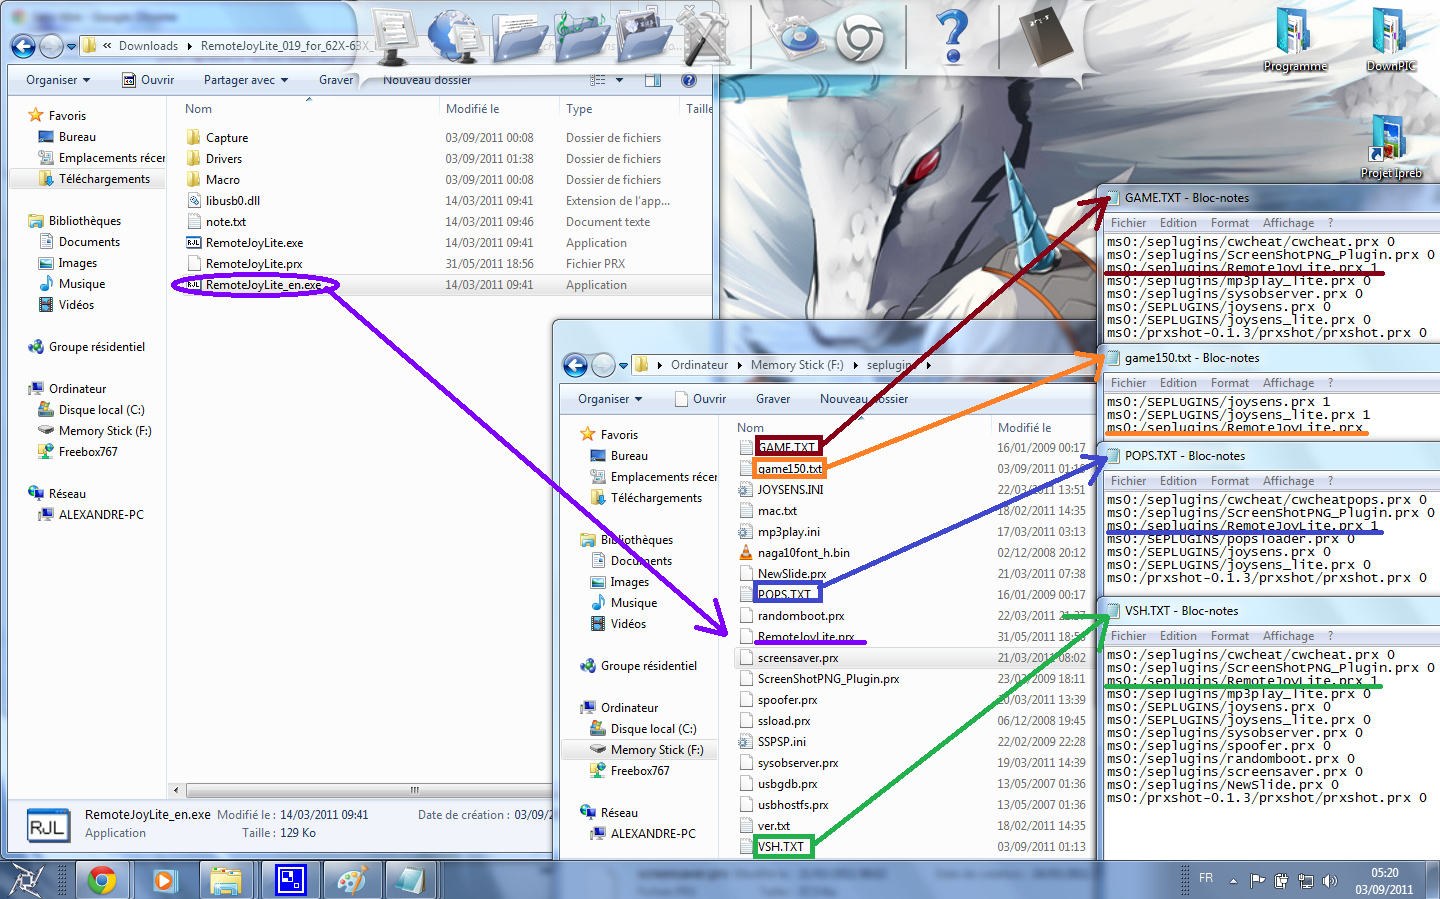This screenshot has width=1440, height=899.
Task: Click the volume icon in the system tray
Action: coord(1330,881)
